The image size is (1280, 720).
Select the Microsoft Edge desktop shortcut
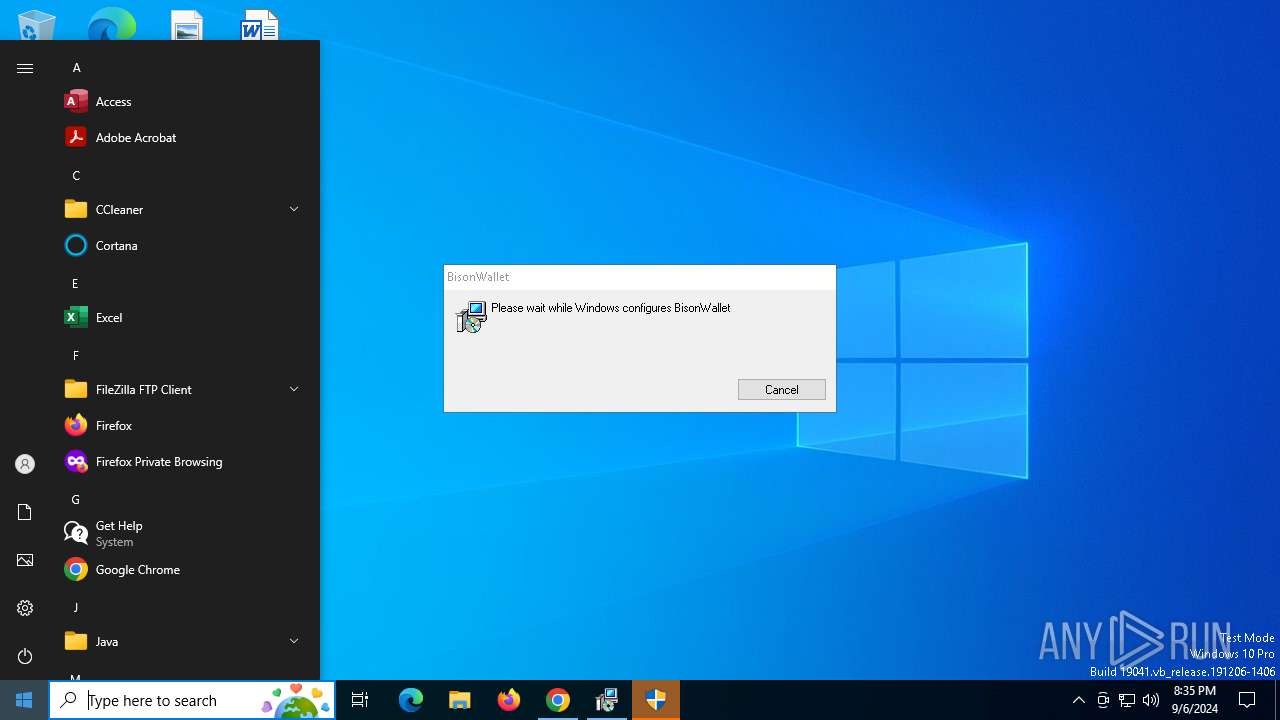tap(111, 24)
